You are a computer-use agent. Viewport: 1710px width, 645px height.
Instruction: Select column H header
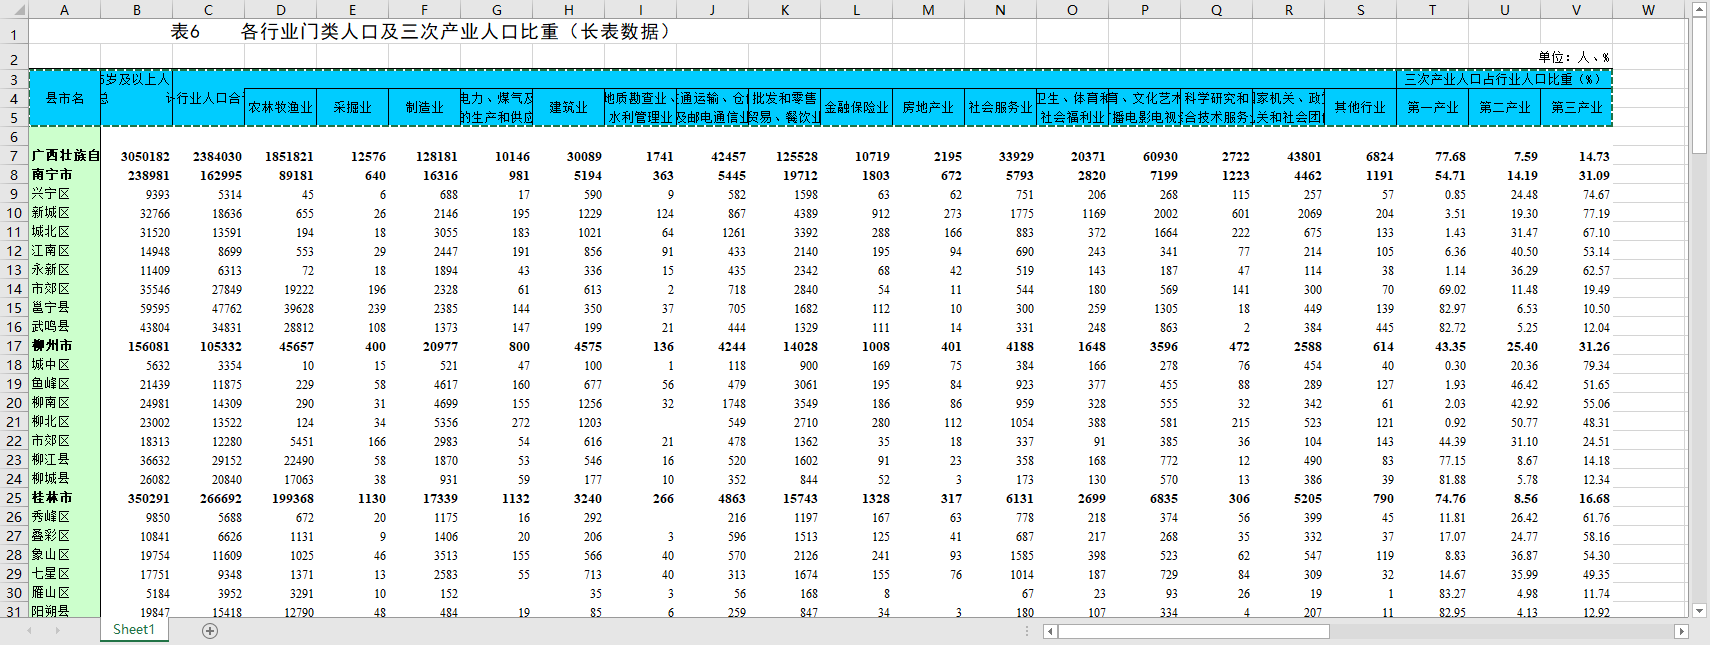[x=569, y=10]
